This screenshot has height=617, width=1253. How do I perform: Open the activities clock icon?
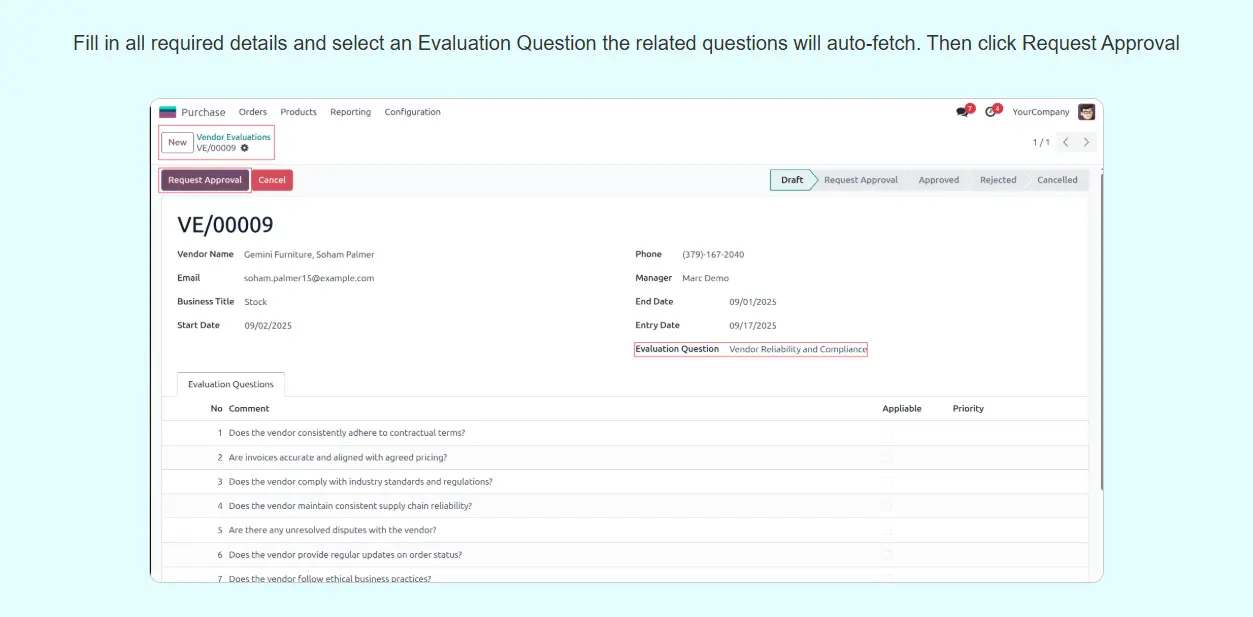(x=991, y=112)
